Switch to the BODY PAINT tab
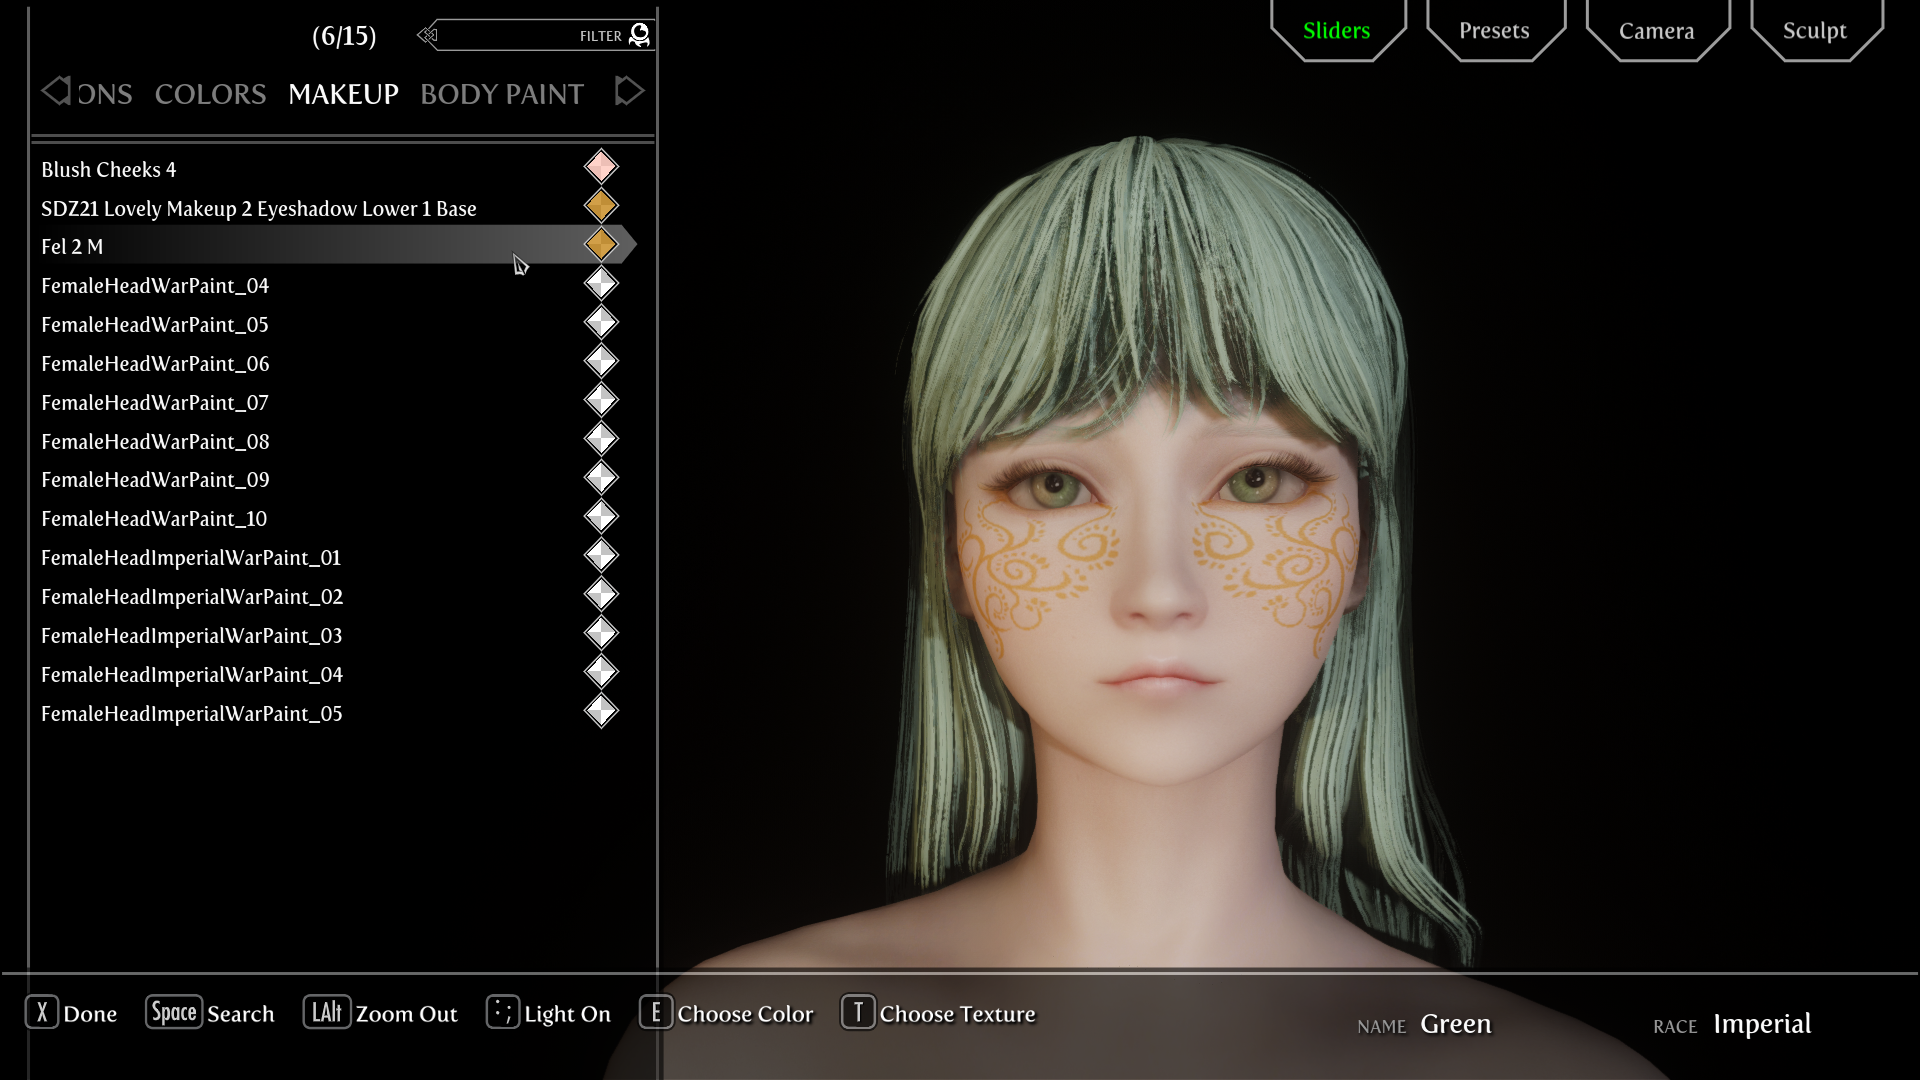This screenshot has width=1920, height=1080. pyautogui.click(x=501, y=94)
